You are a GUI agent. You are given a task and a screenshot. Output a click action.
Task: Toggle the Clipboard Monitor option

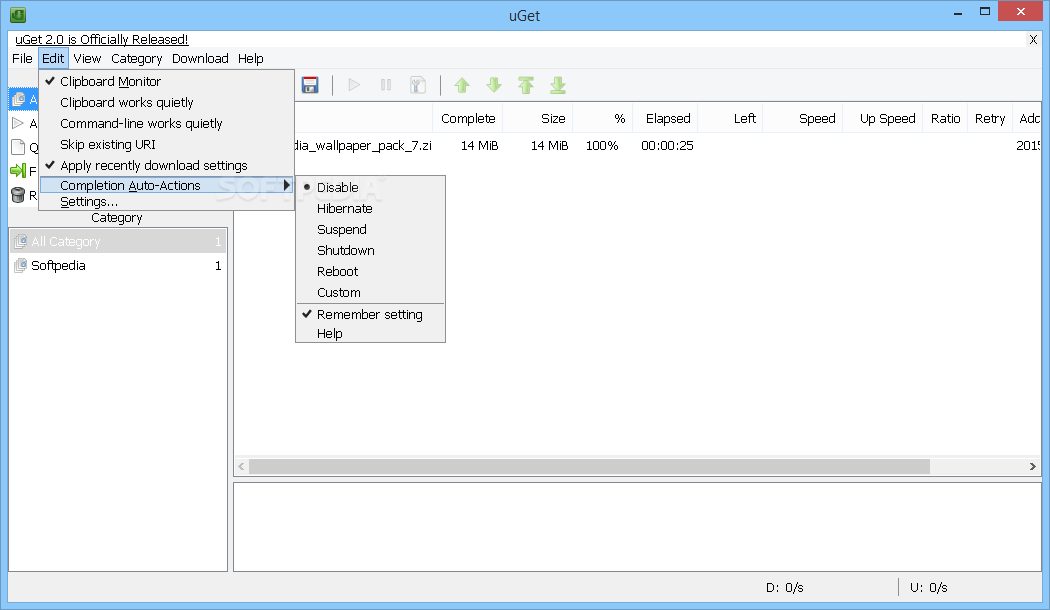tap(166, 82)
